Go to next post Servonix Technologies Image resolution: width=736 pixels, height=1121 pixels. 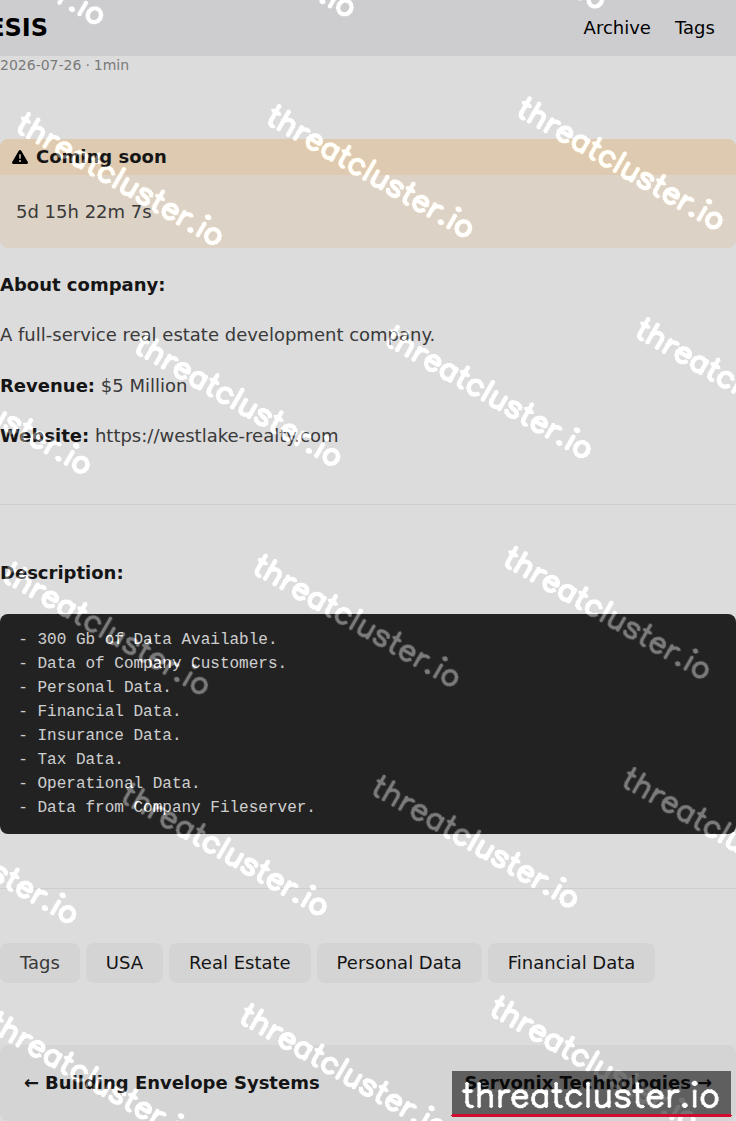pos(588,1083)
